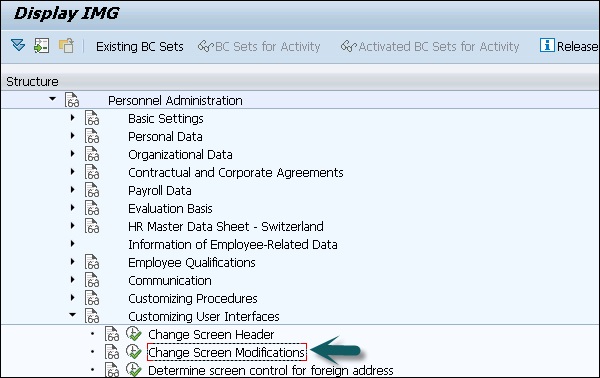This screenshot has height=378, width=600.
Task: Expand Information of Employee-Related Data node
Action: [72, 244]
